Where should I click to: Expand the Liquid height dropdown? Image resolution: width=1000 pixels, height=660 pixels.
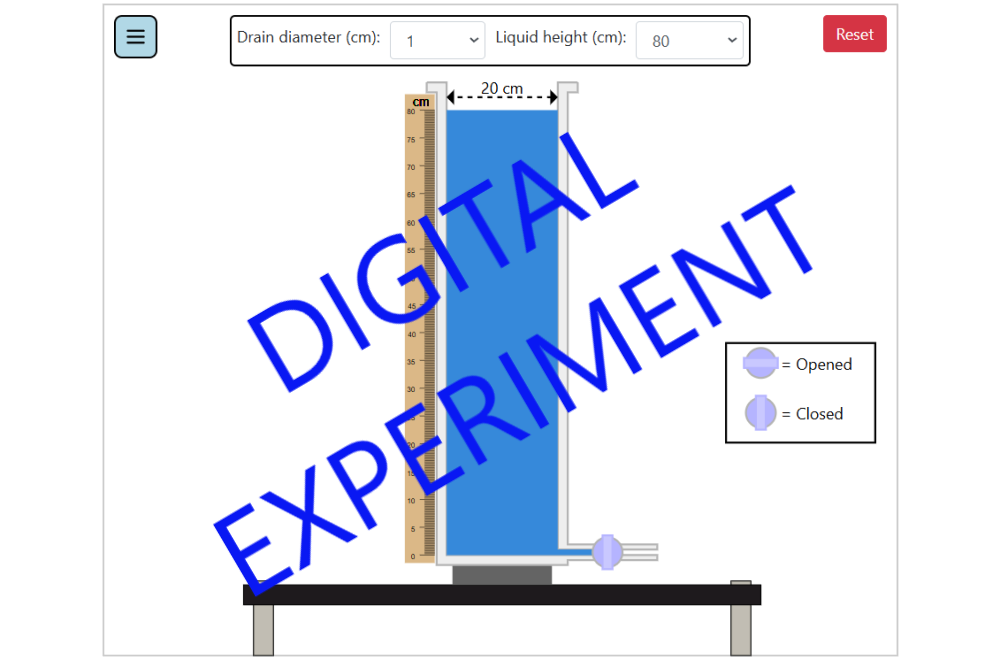[x=689, y=41]
